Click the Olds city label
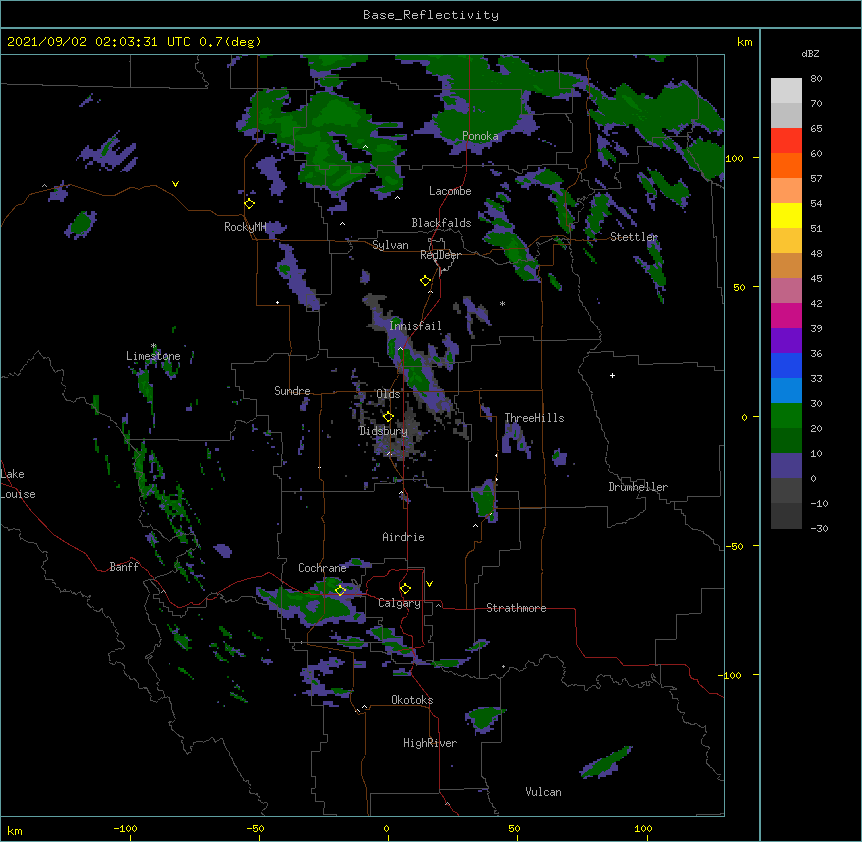This screenshot has height=842, width=862. (x=388, y=394)
